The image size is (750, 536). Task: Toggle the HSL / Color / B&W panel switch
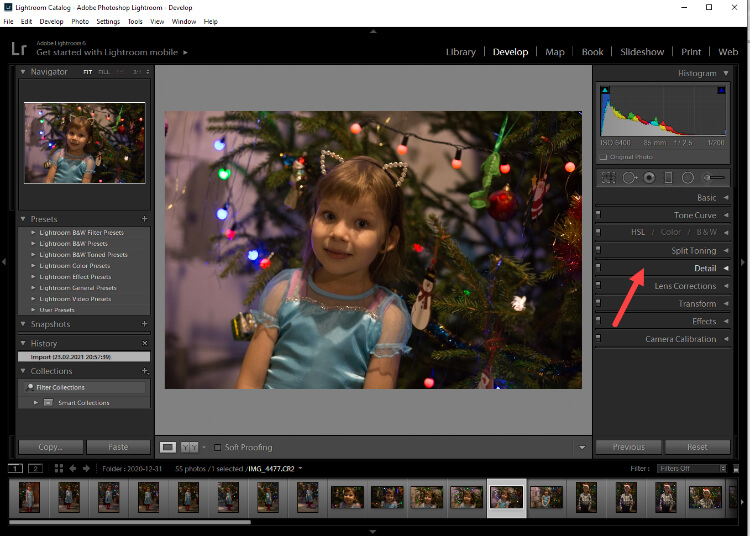pyautogui.click(x=598, y=232)
